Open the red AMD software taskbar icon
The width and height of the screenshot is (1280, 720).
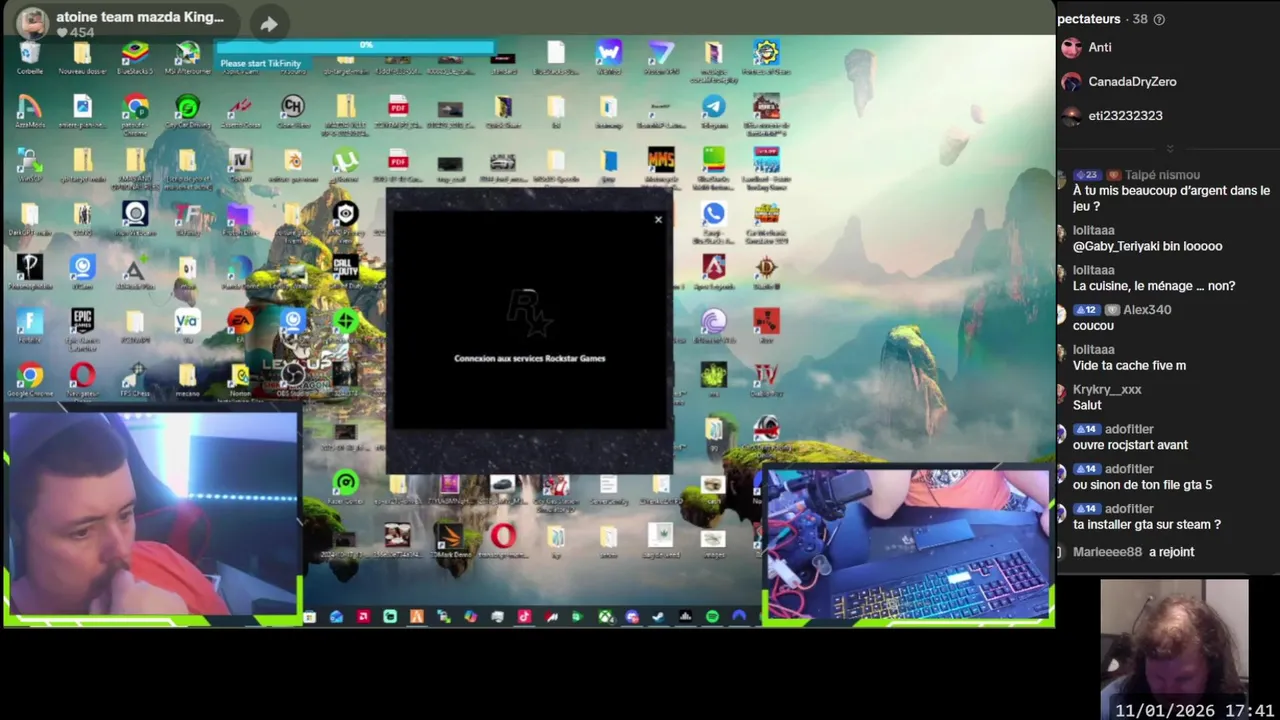pyautogui.click(x=364, y=616)
